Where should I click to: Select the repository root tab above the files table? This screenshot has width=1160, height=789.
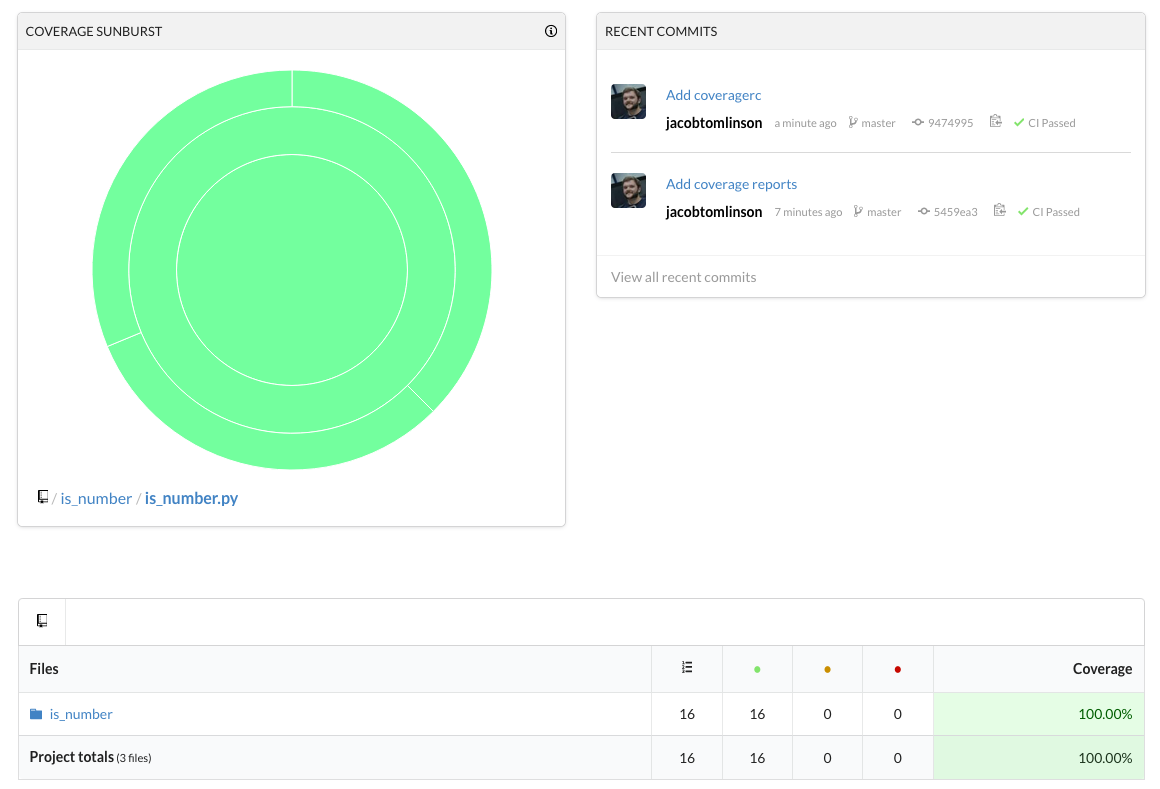point(42,621)
